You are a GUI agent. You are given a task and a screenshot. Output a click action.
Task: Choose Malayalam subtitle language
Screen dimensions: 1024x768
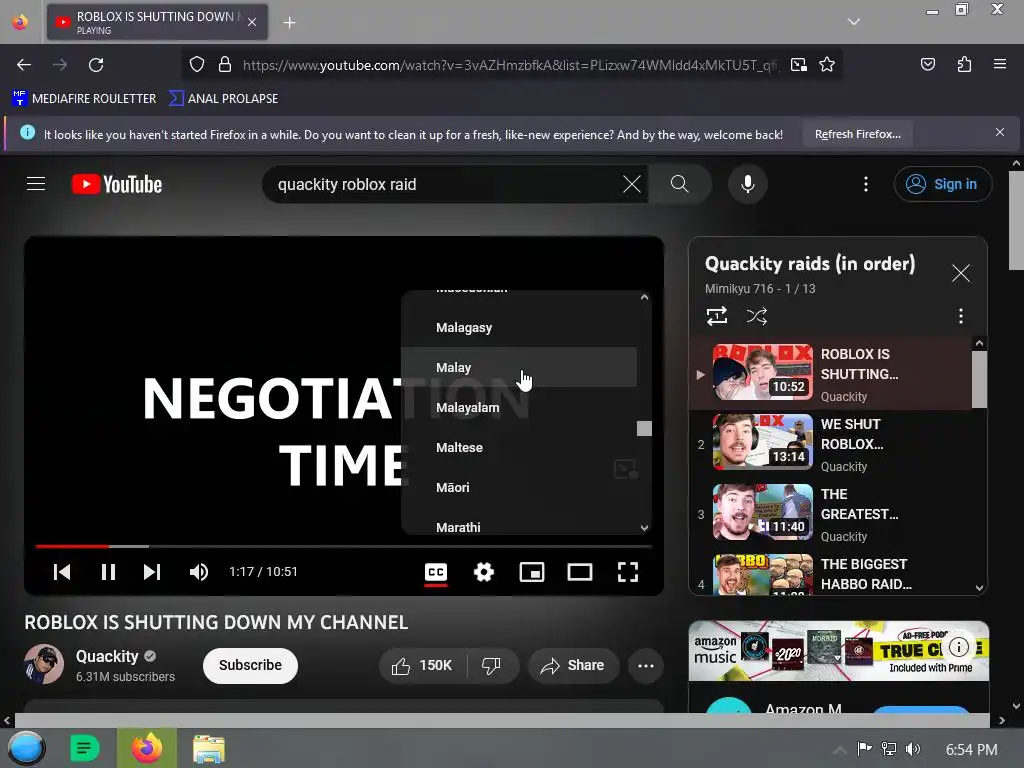tap(519, 407)
